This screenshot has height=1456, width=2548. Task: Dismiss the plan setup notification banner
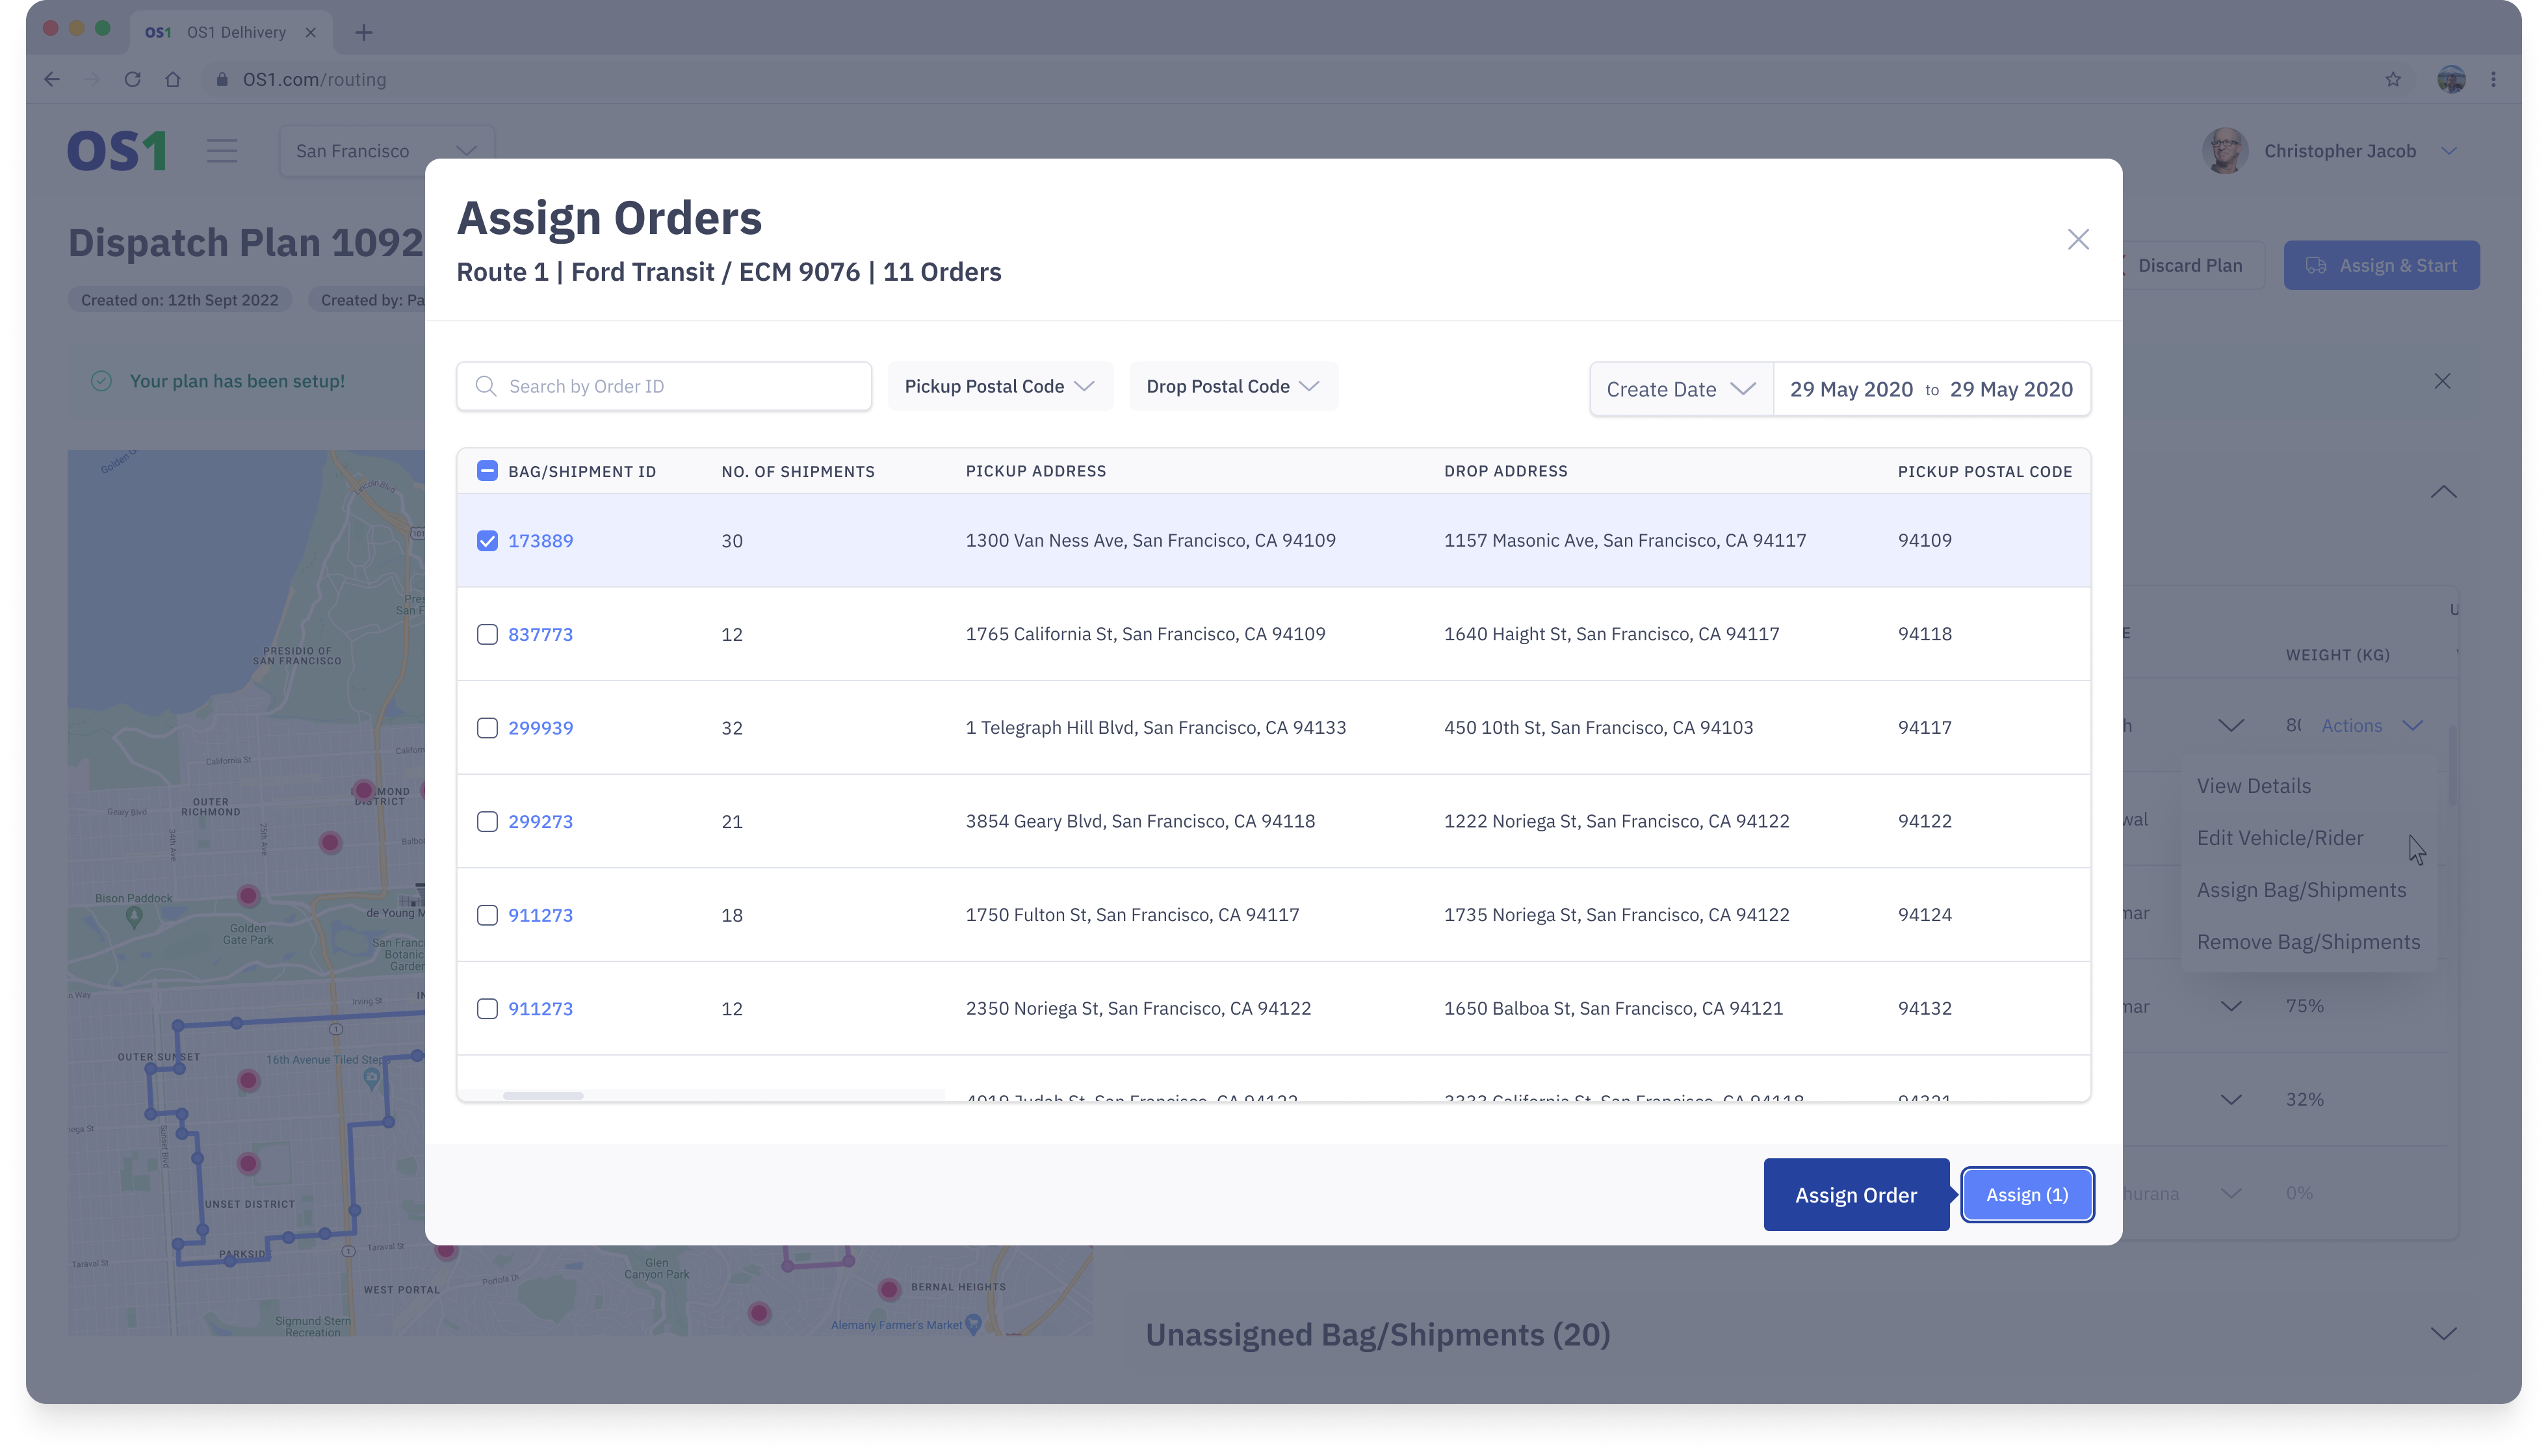tap(2442, 381)
